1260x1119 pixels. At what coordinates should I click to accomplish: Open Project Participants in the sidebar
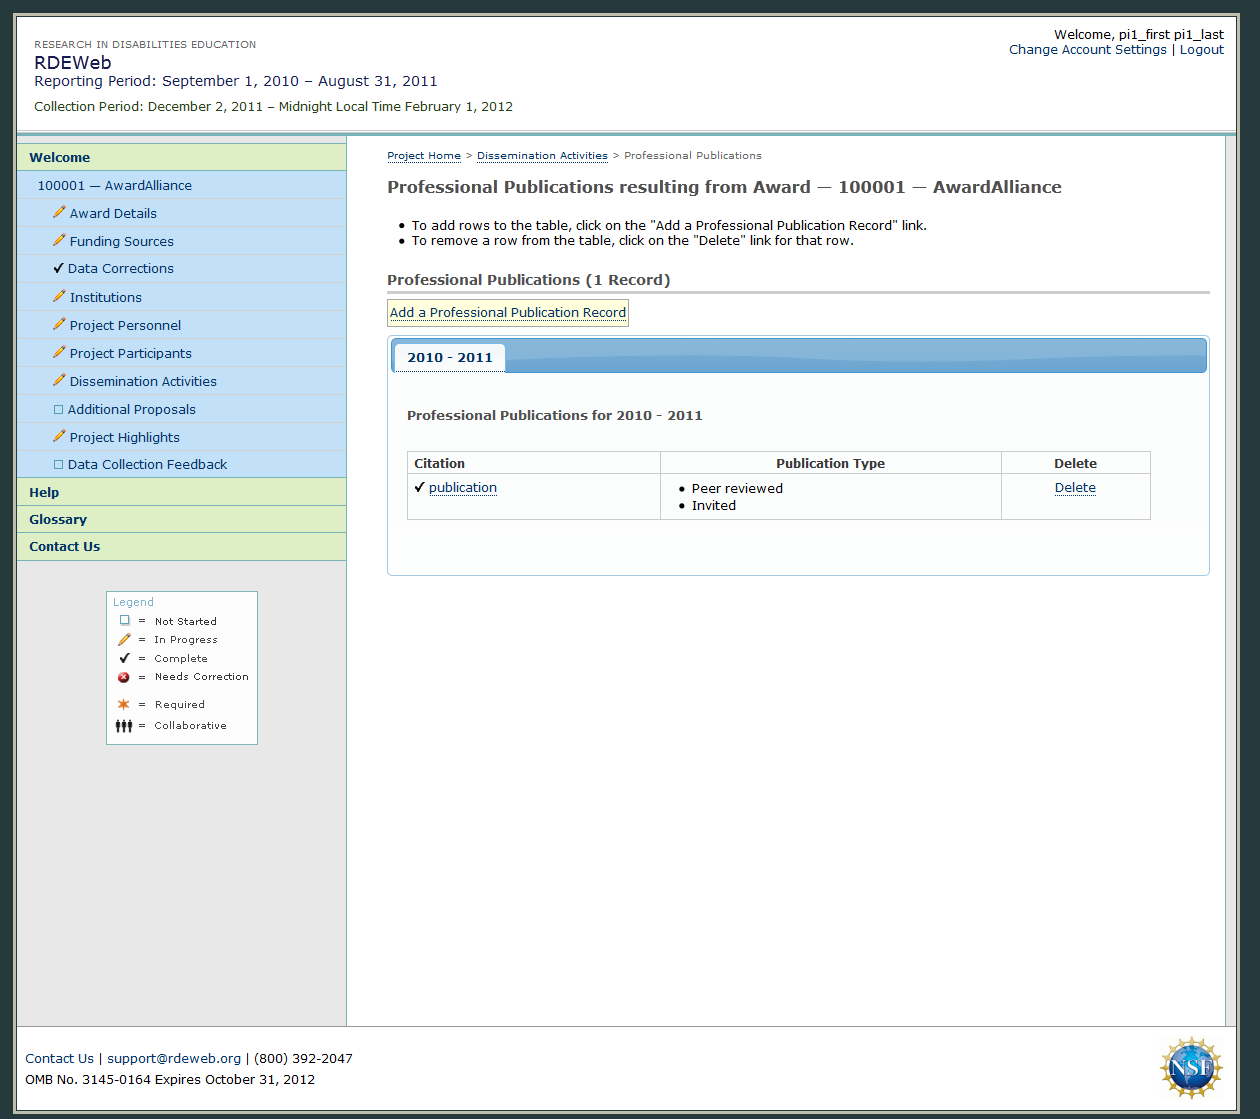[x=130, y=353]
